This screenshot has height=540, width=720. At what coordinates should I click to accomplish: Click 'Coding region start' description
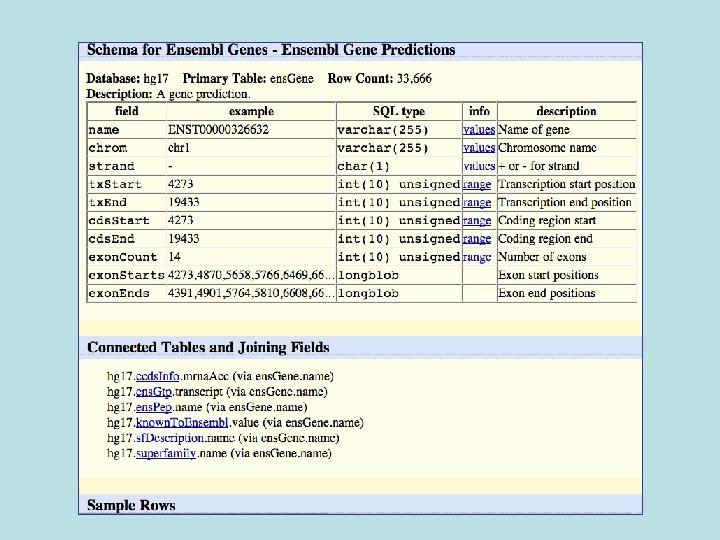tap(547, 220)
